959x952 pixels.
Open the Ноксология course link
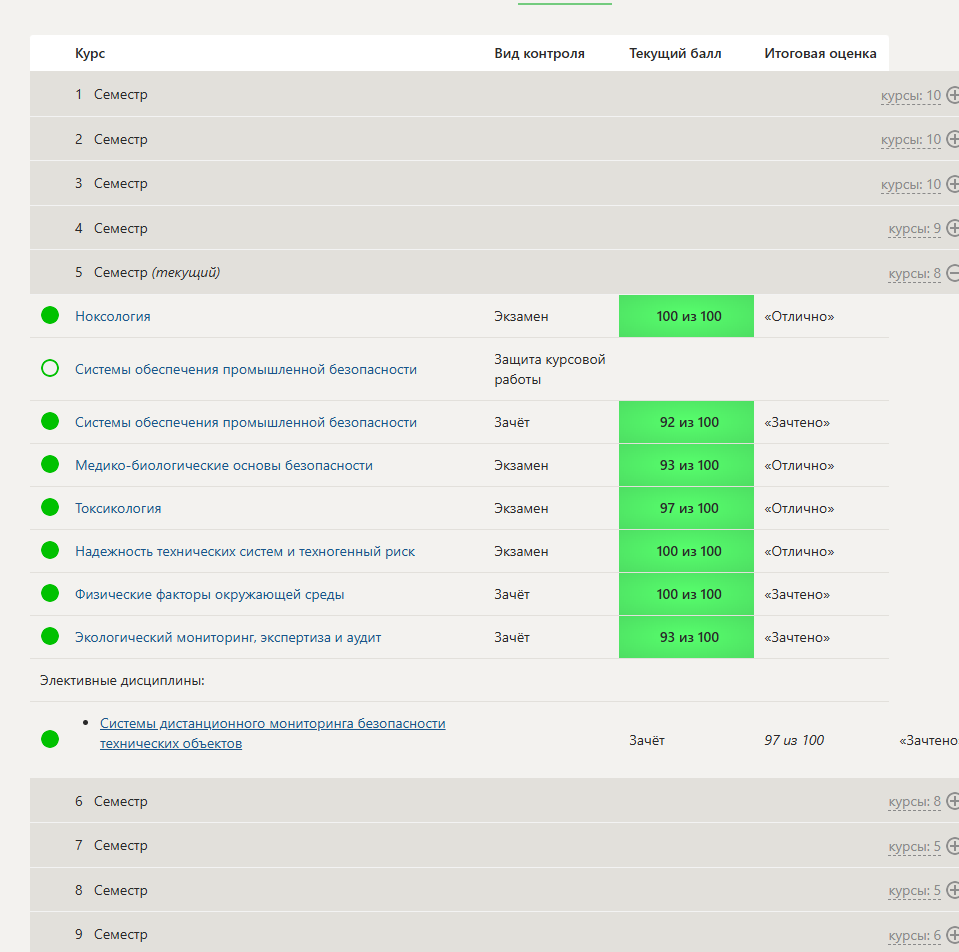(x=113, y=316)
